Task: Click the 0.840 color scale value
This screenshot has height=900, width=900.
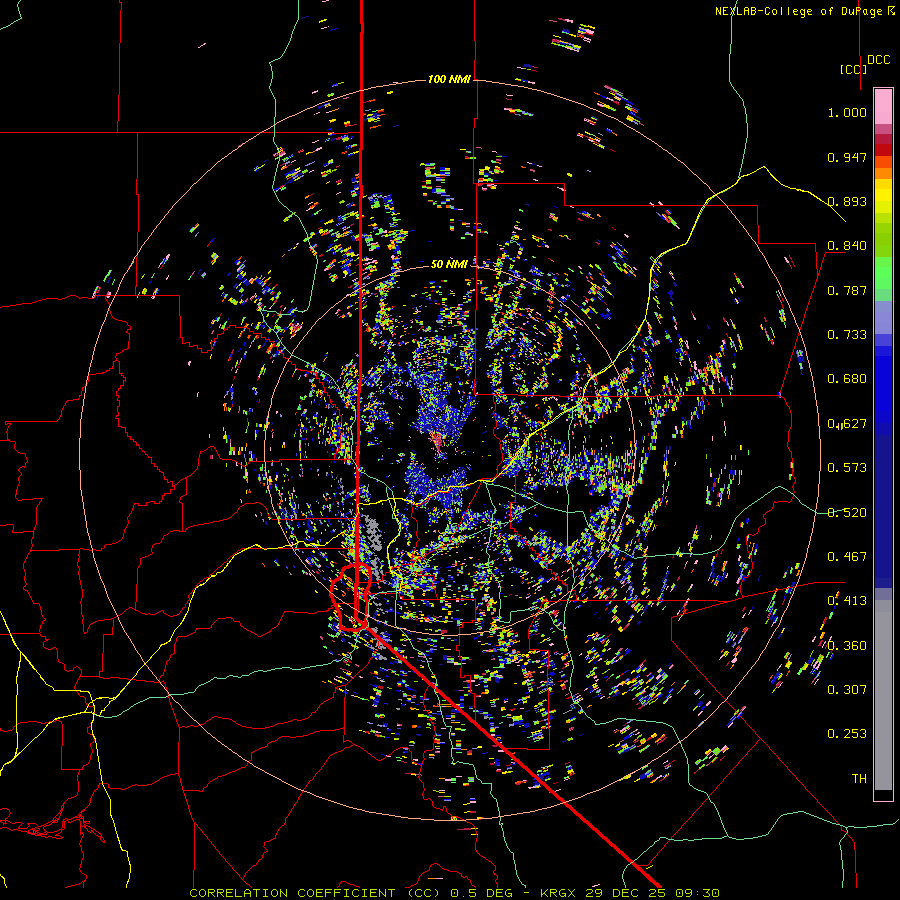Action: click(847, 246)
